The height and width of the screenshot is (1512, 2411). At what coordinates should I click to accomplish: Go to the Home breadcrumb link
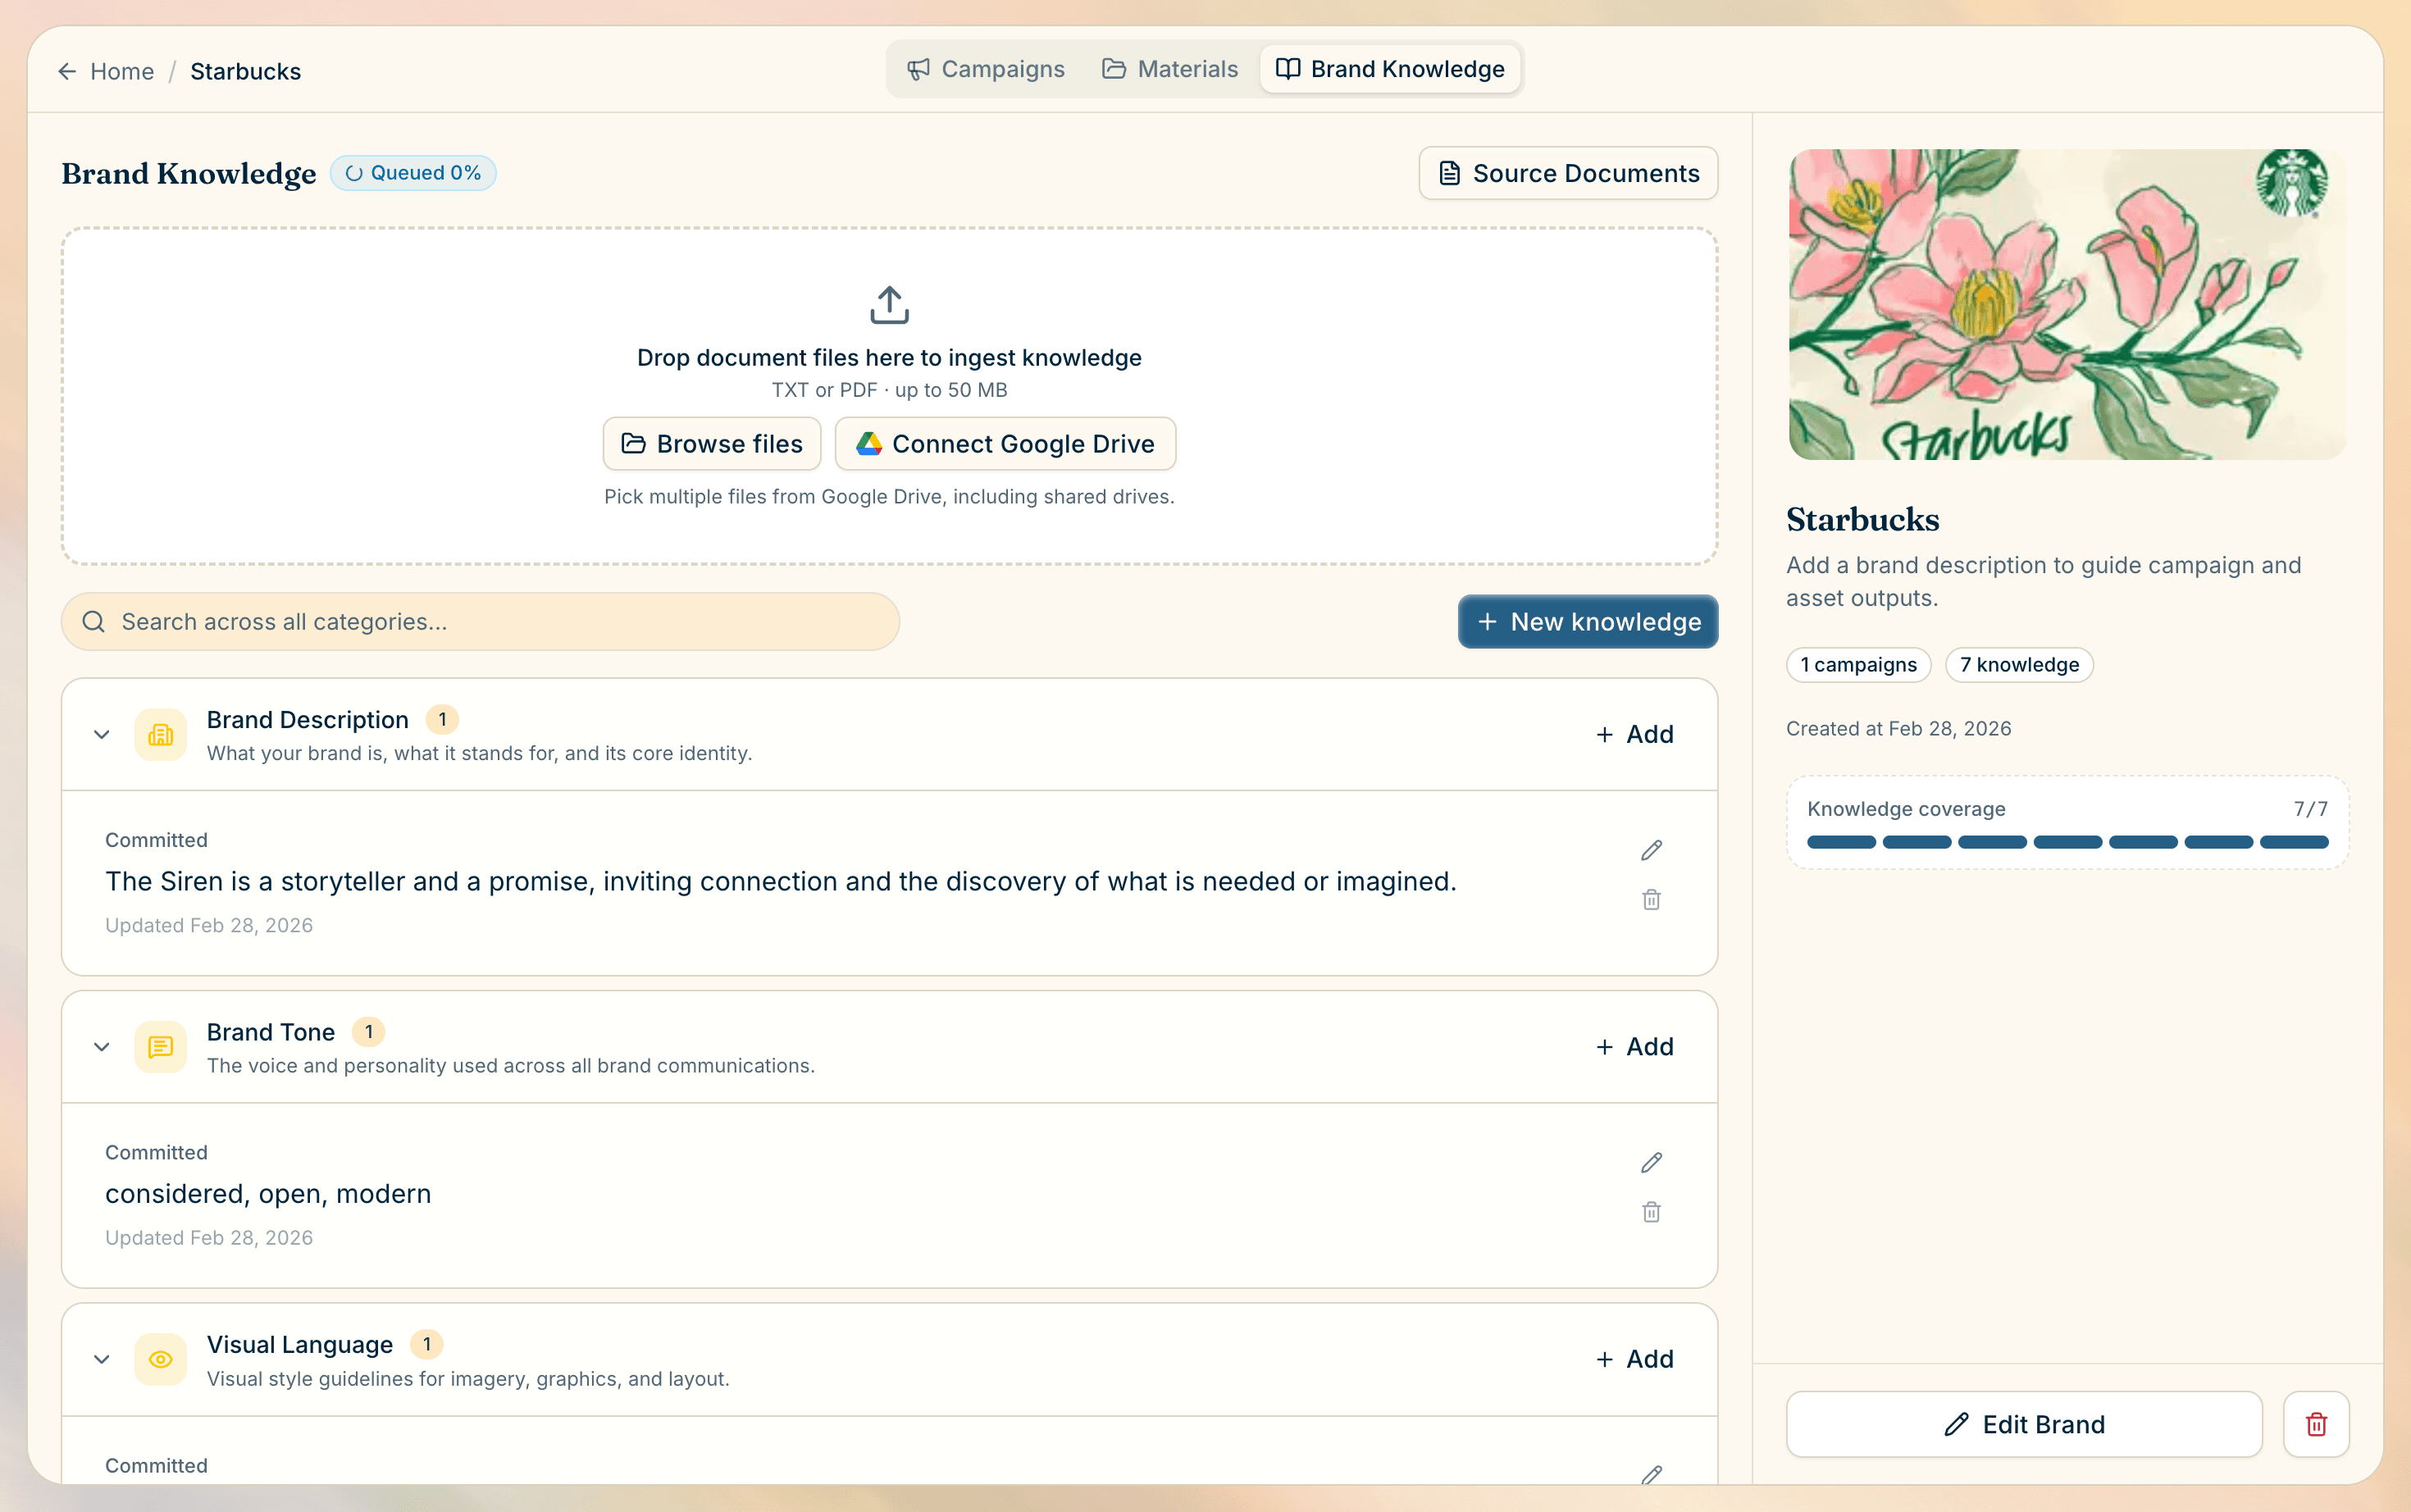(122, 71)
